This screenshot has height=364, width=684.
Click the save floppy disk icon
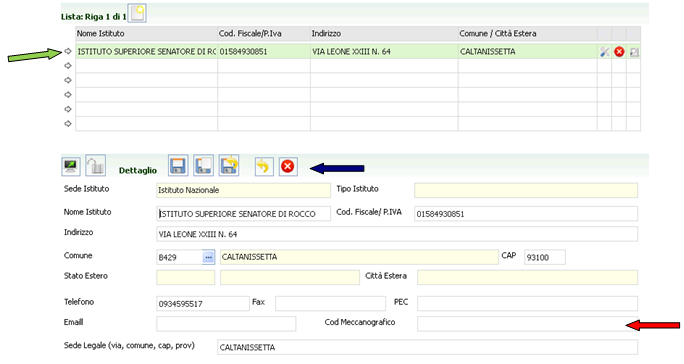click(178, 166)
